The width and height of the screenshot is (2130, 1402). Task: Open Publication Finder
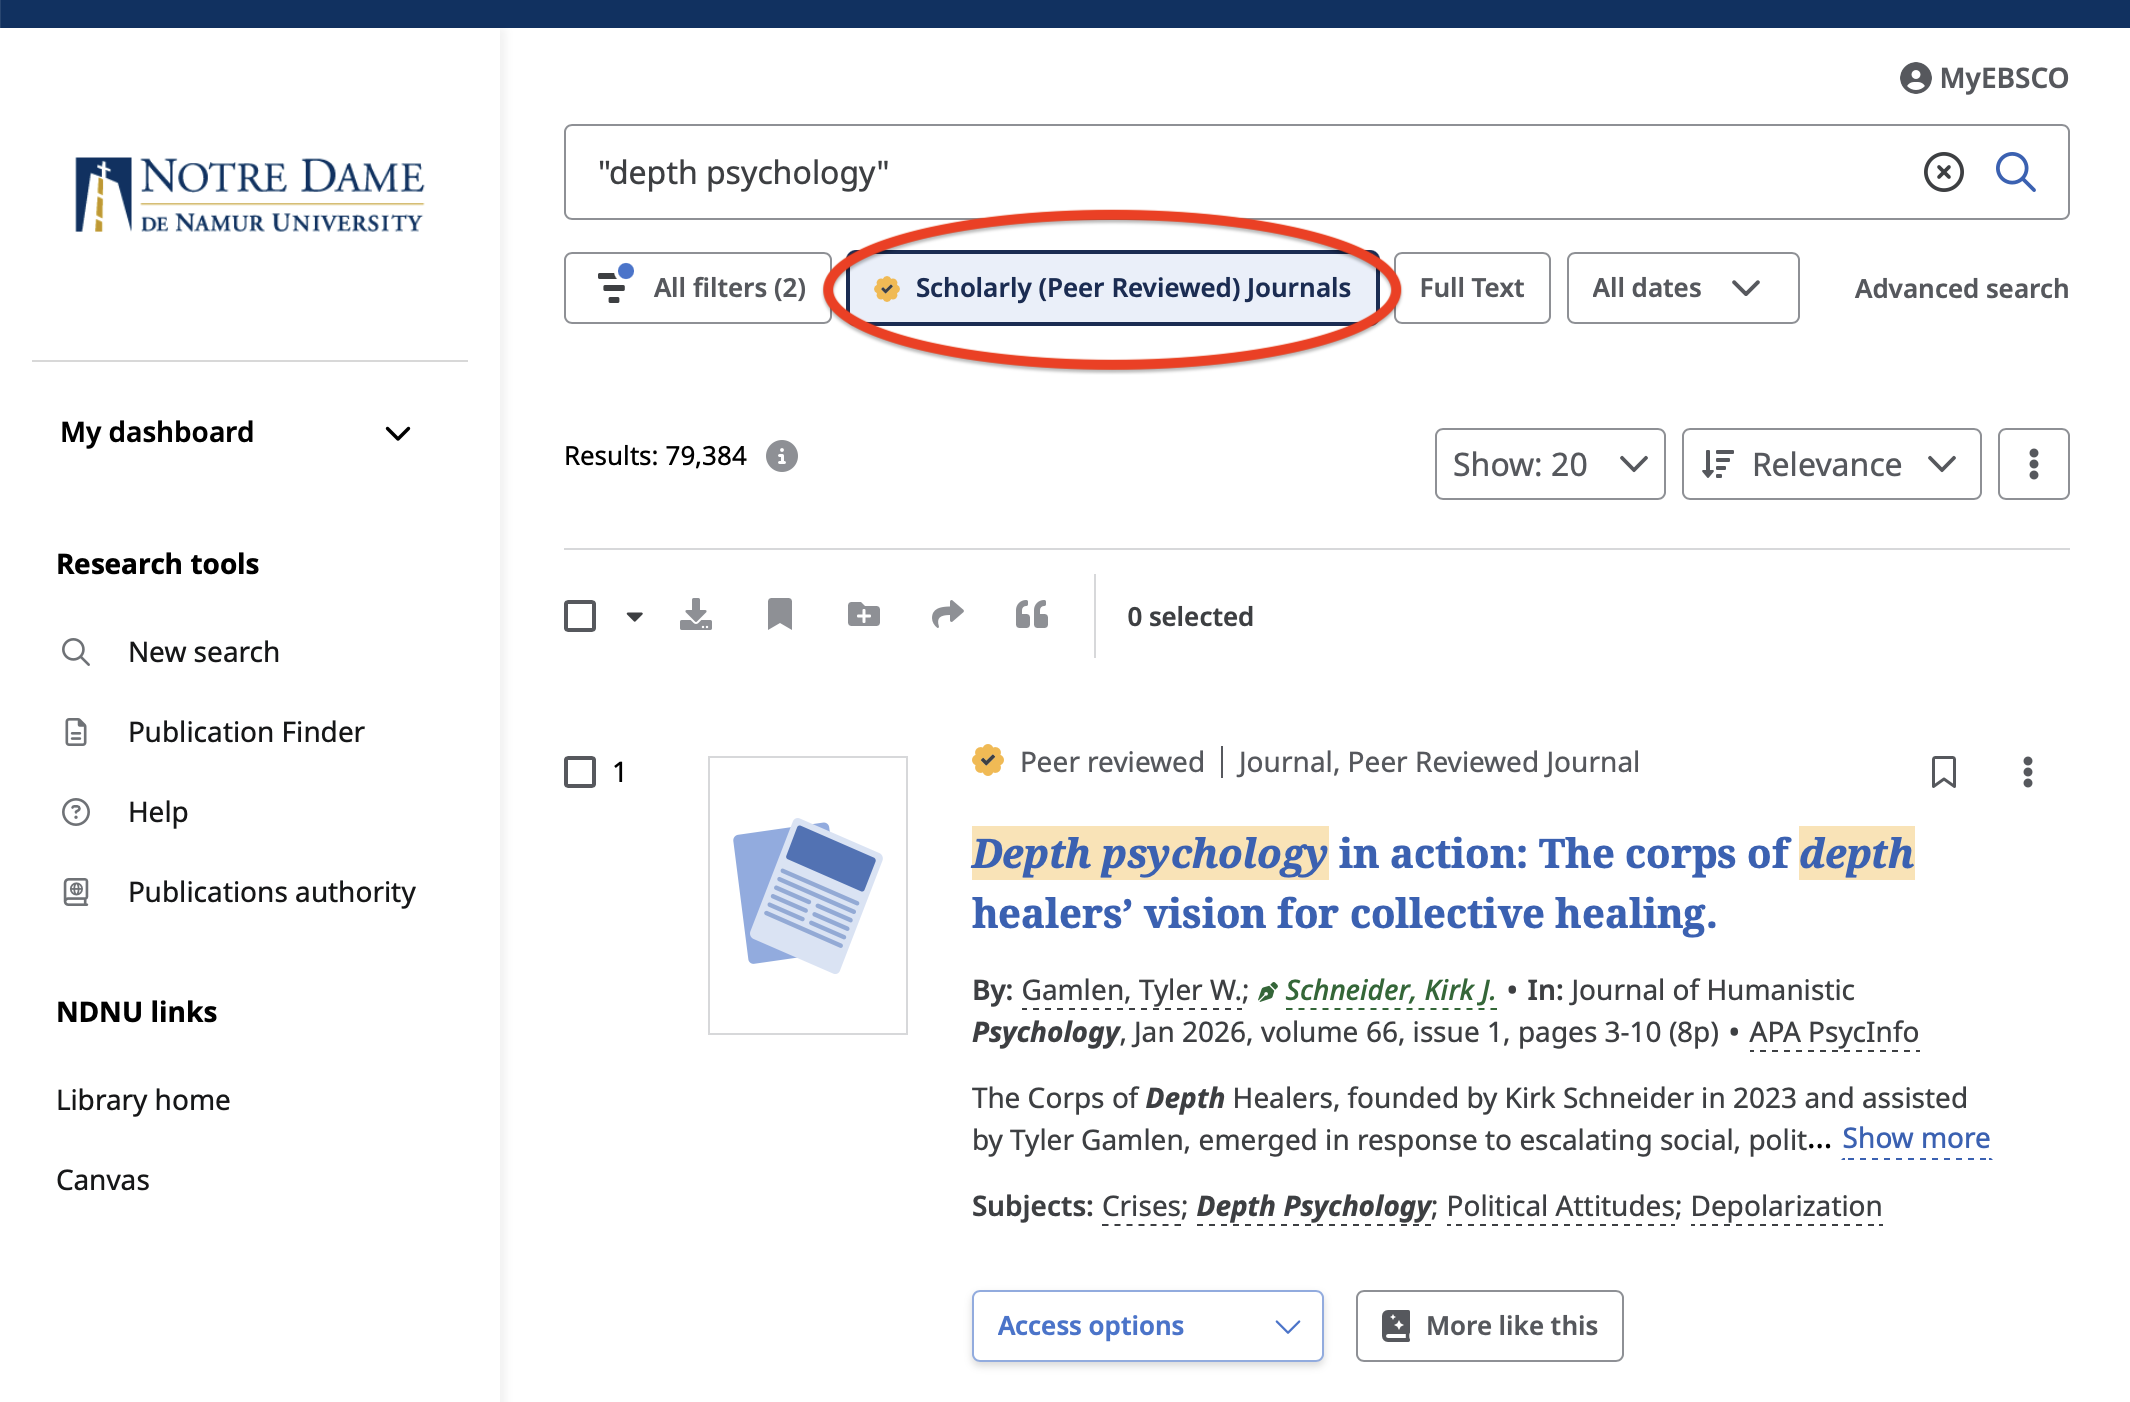click(246, 732)
